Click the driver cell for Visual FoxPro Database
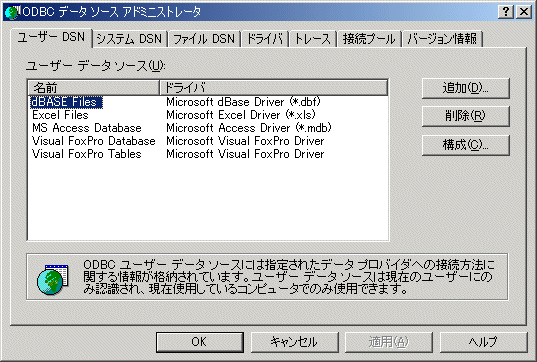The image size is (537, 362). [245, 141]
